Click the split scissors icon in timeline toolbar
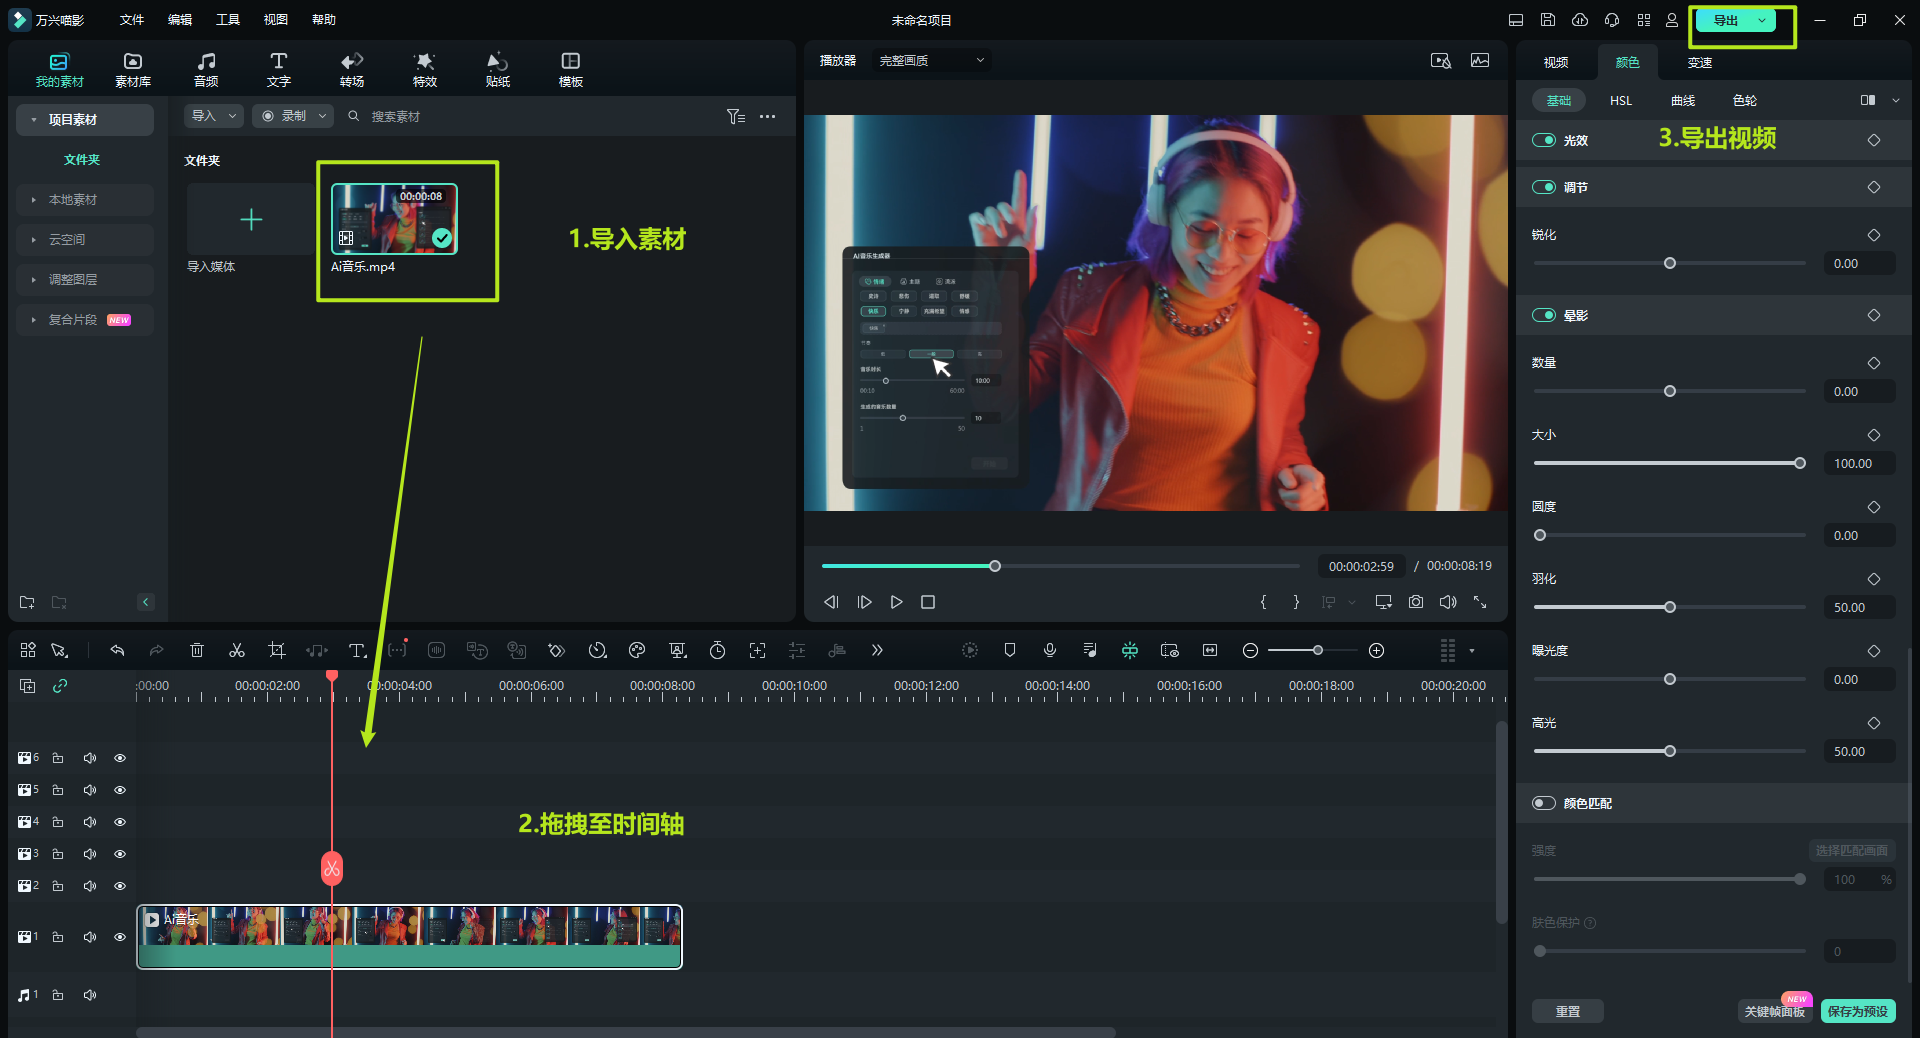Image resolution: width=1920 pixels, height=1038 pixels. coord(237,650)
